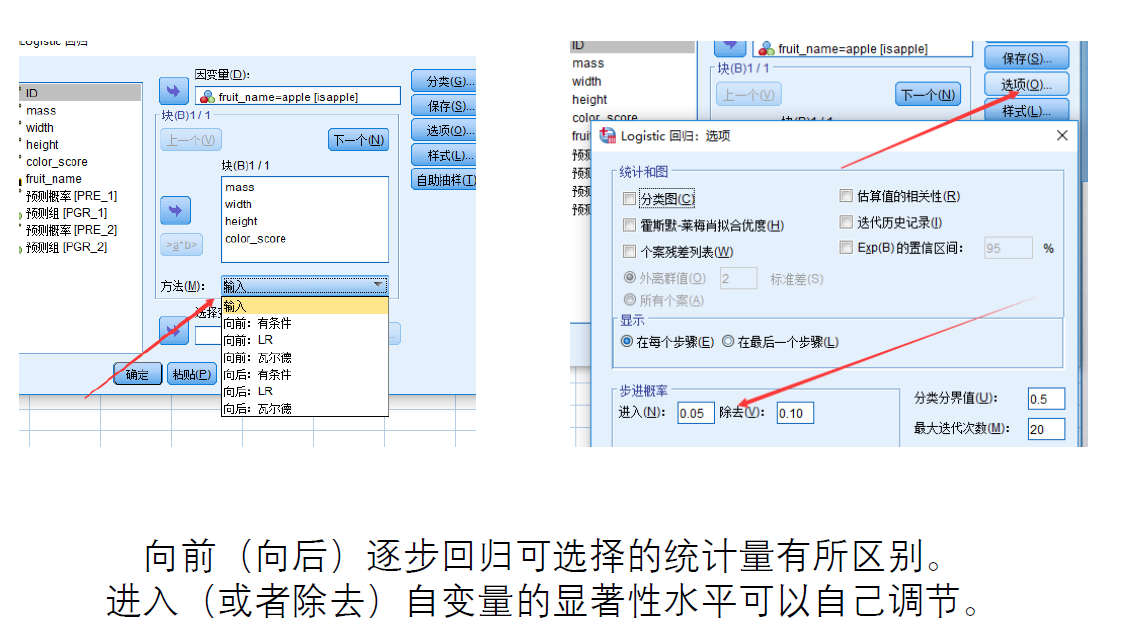Screen dimensions: 1137x629
Task: Select mass in left dialog's variable list
Action: [41, 110]
